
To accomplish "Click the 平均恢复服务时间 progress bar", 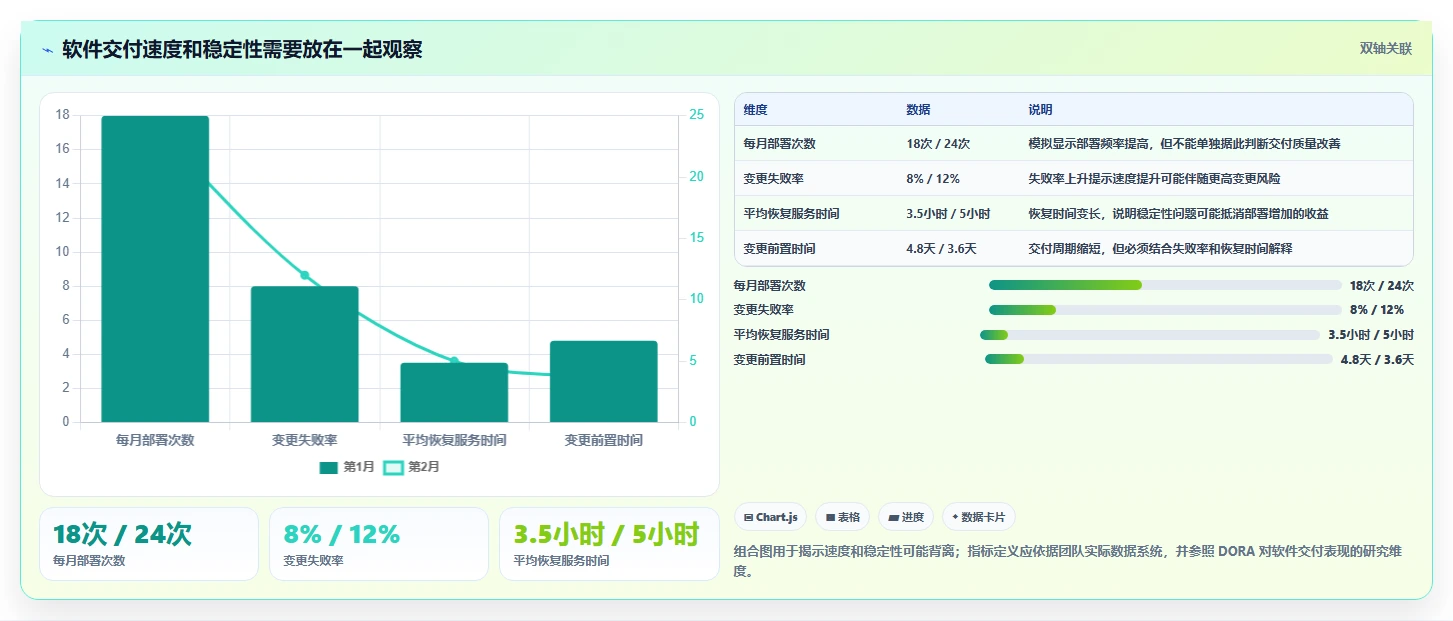I will tap(1150, 335).
